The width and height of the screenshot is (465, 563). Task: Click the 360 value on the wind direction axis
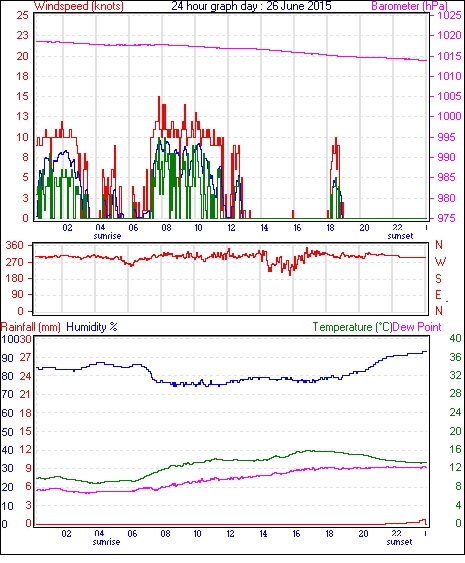(15, 245)
